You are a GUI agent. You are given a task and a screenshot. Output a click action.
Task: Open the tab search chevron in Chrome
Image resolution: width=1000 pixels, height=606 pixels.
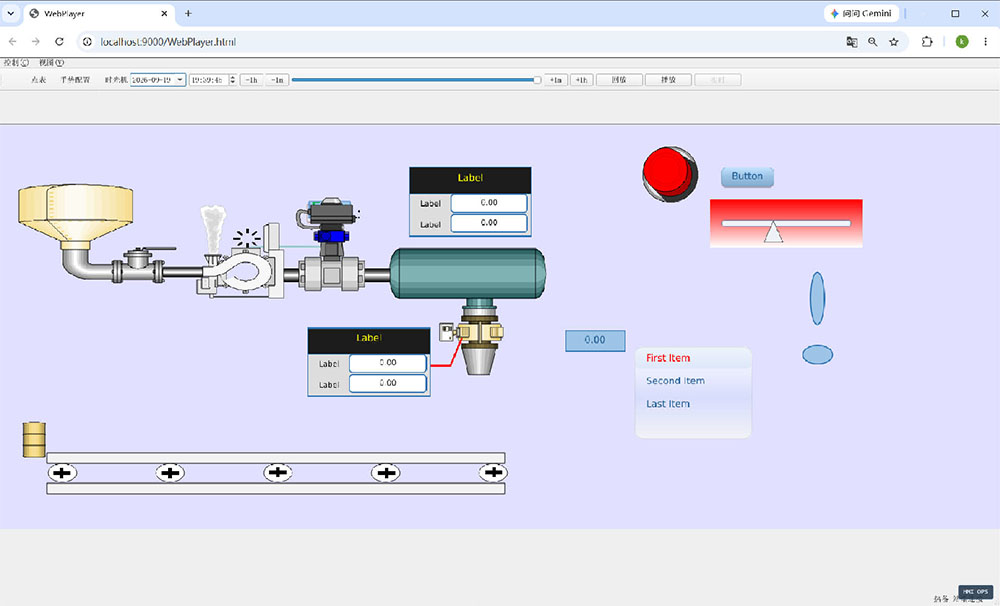[x=11, y=13]
